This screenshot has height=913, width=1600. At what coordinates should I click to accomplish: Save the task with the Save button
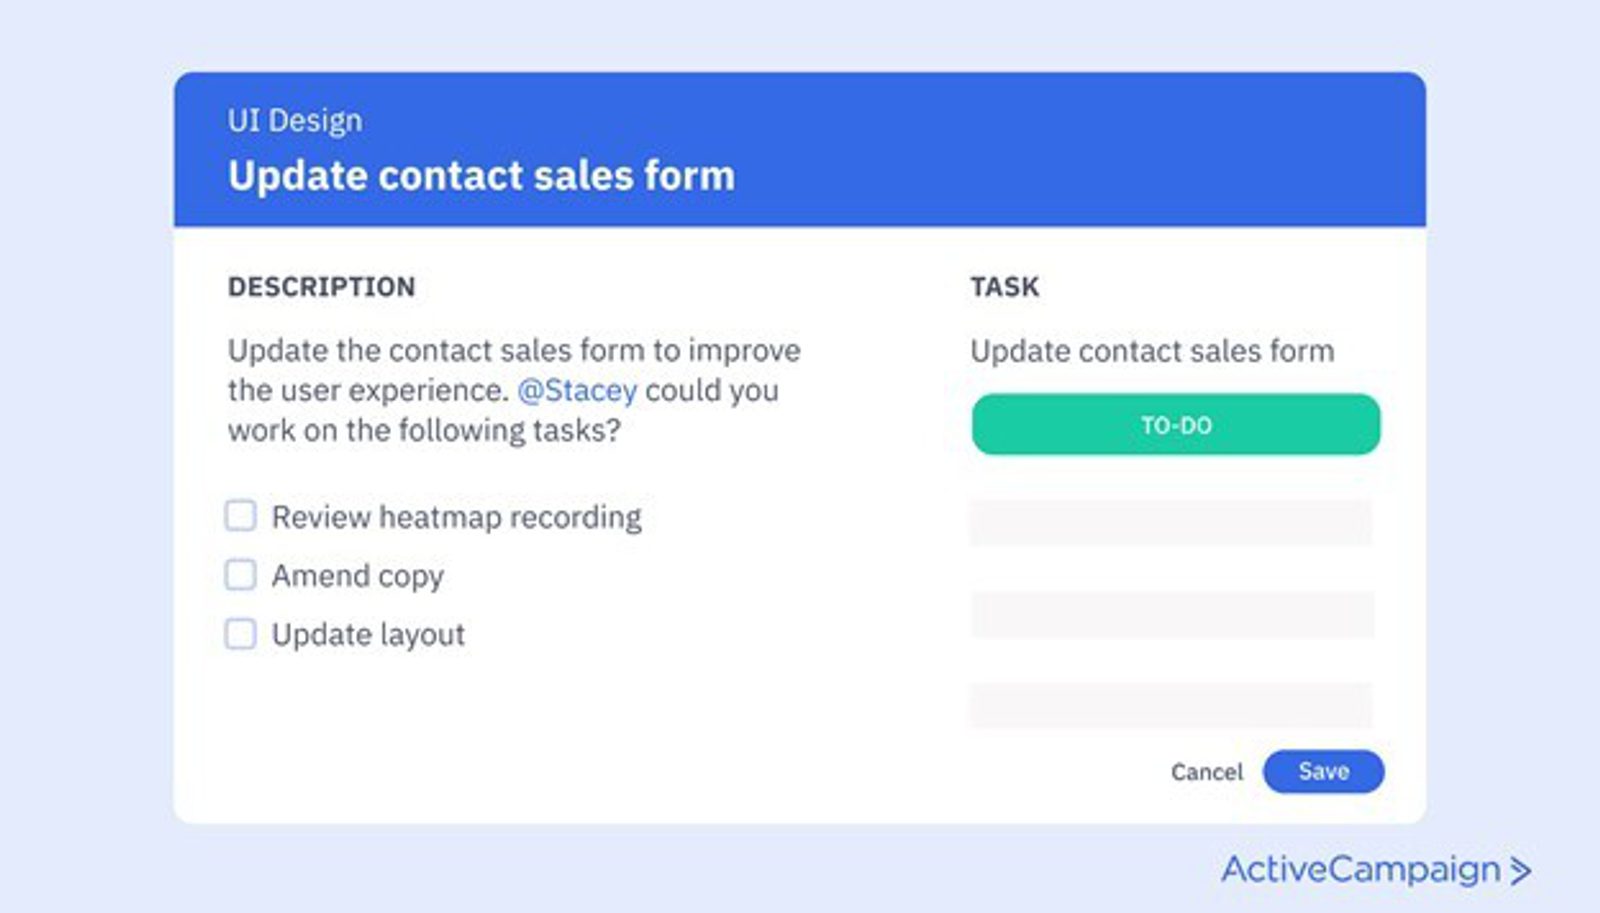pos(1323,771)
